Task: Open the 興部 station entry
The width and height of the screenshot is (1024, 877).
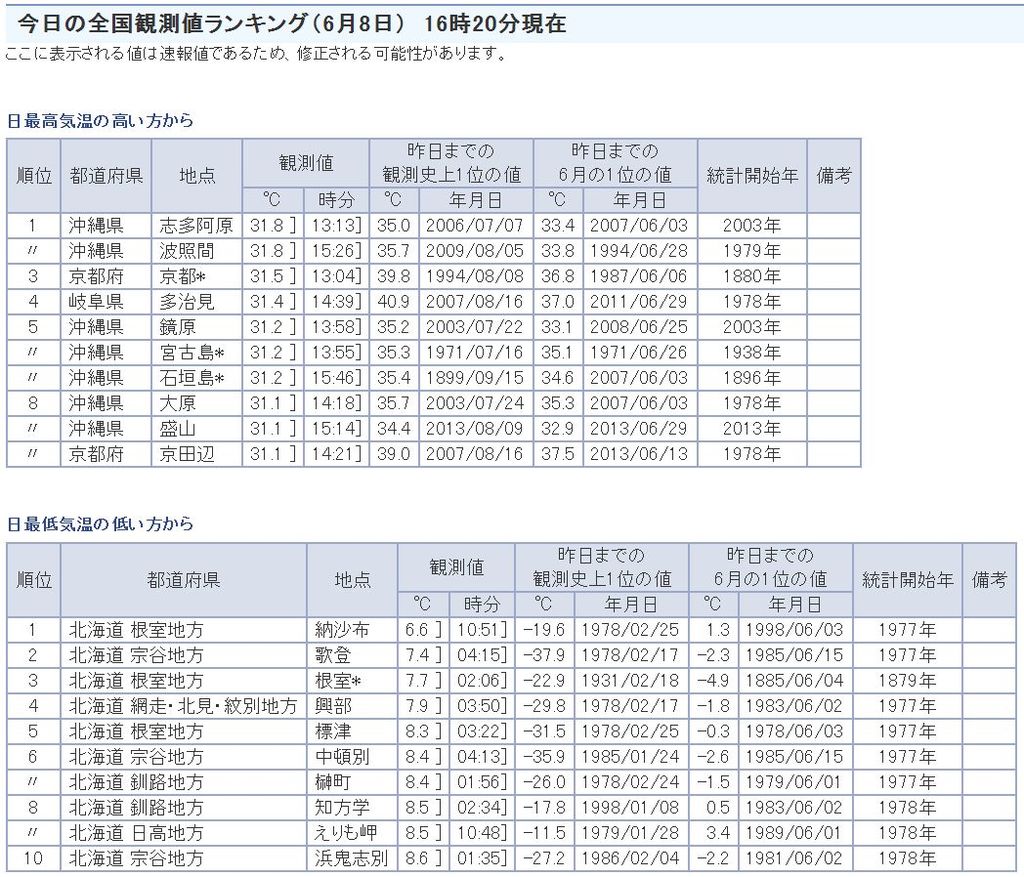Action: pyautogui.click(x=333, y=706)
